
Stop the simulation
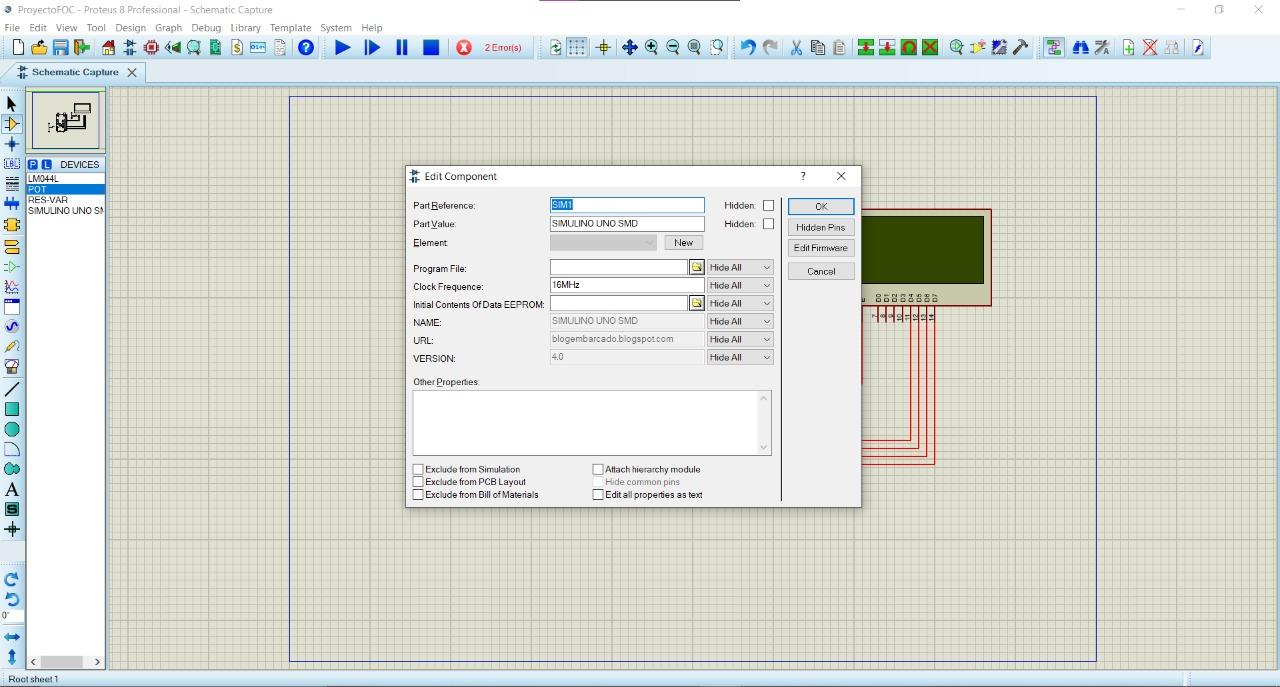coord(431,47)
